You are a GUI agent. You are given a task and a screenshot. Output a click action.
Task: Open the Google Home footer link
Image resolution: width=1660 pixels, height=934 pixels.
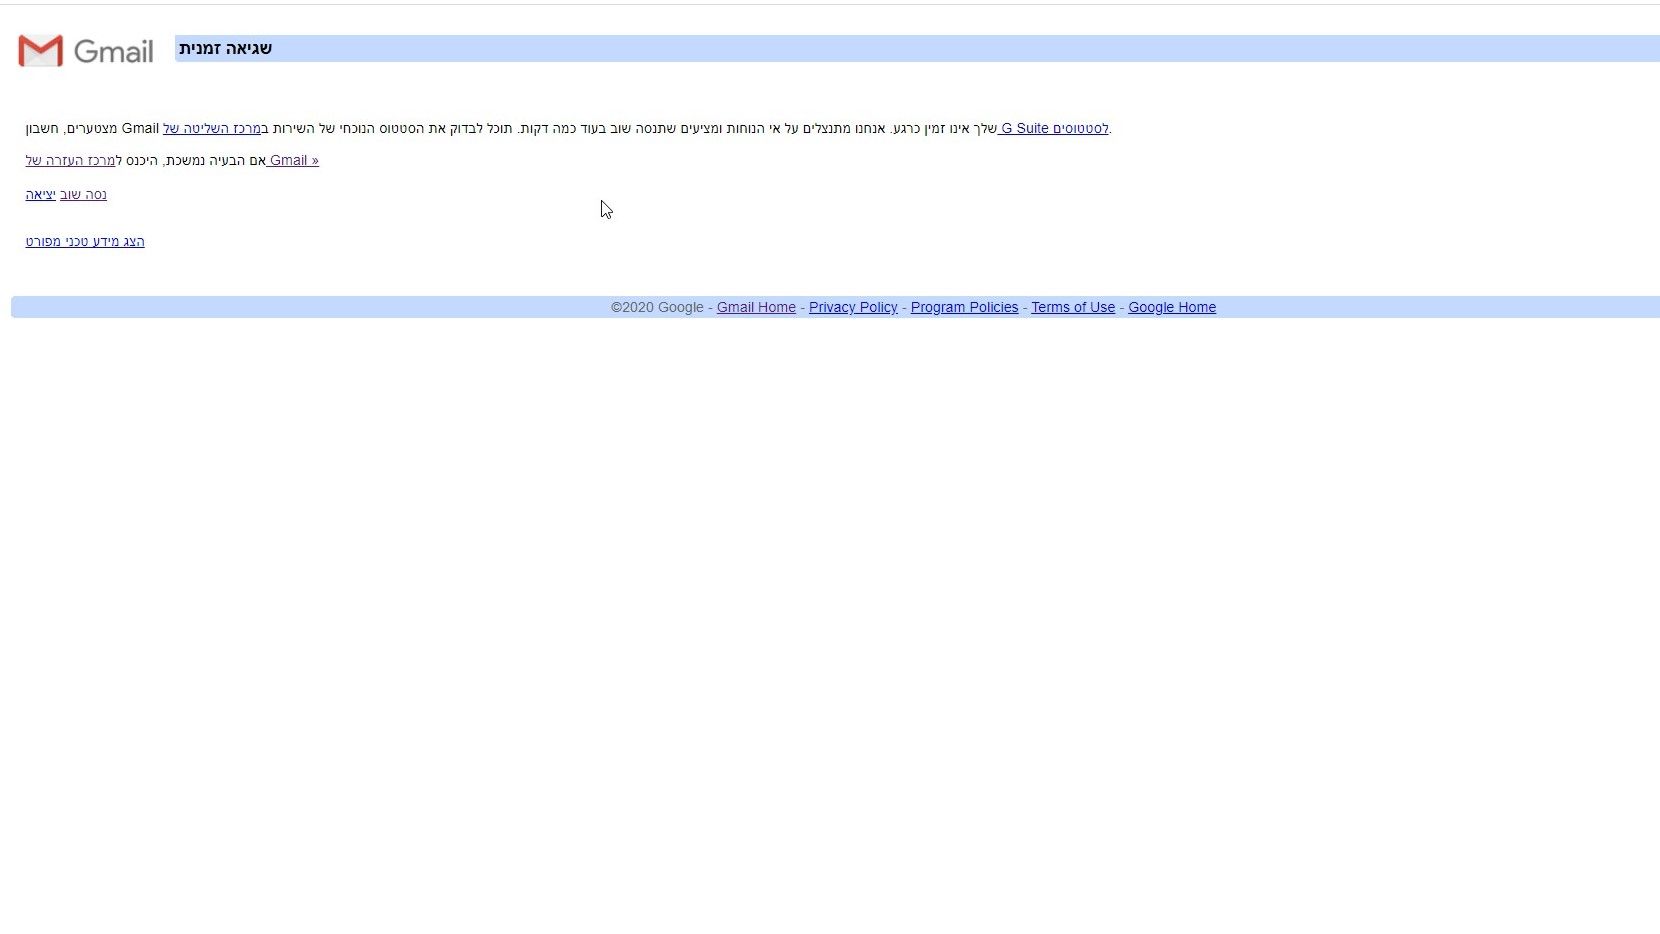point(1172,307)
